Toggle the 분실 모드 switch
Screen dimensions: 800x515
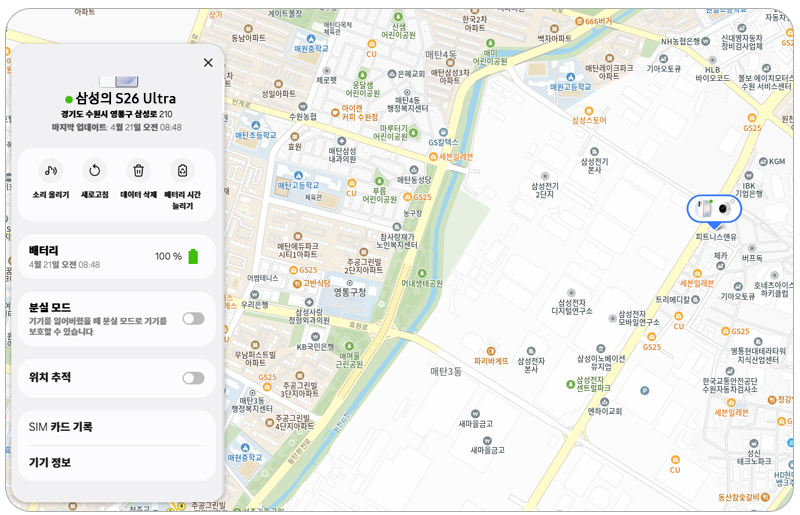pos(193,319)
